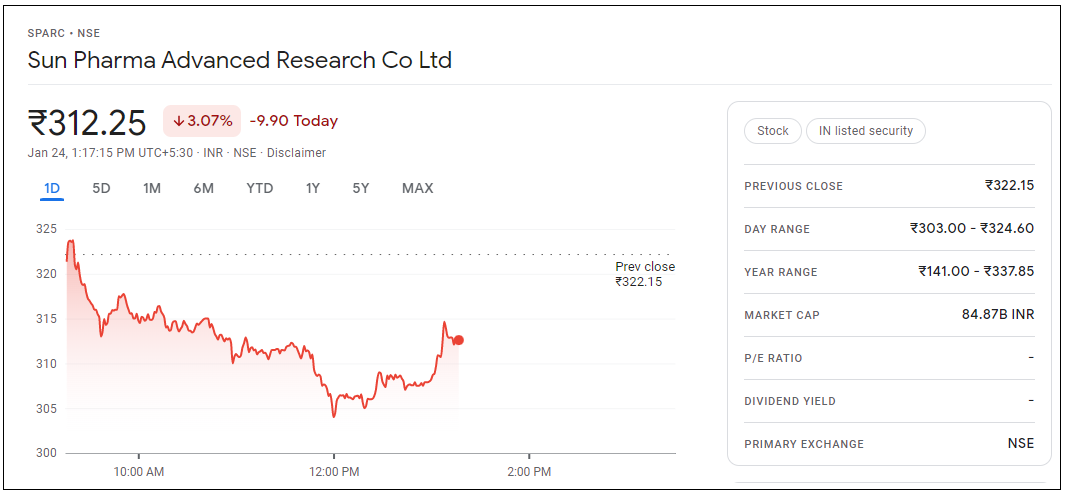
Task: Click the PREVIOUS CLOSE label
Action: (793, 186)
